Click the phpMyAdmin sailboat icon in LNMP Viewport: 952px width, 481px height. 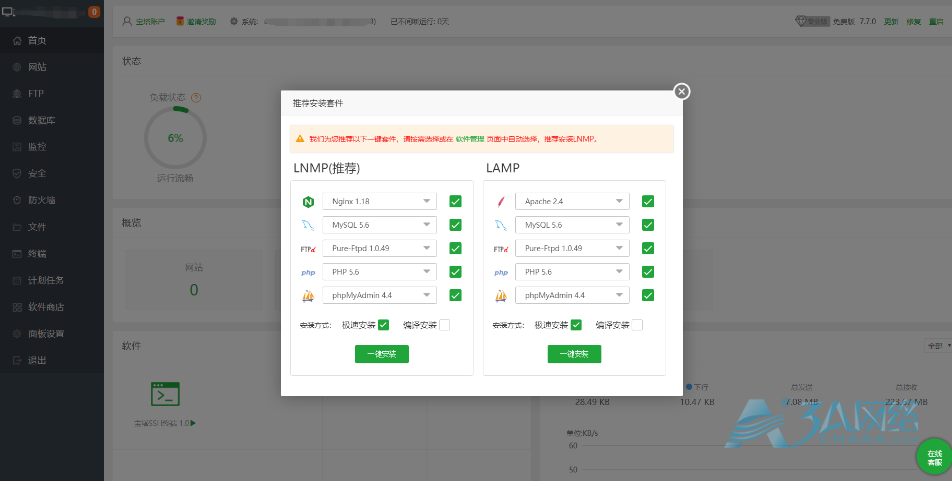[x=308, y=296]
